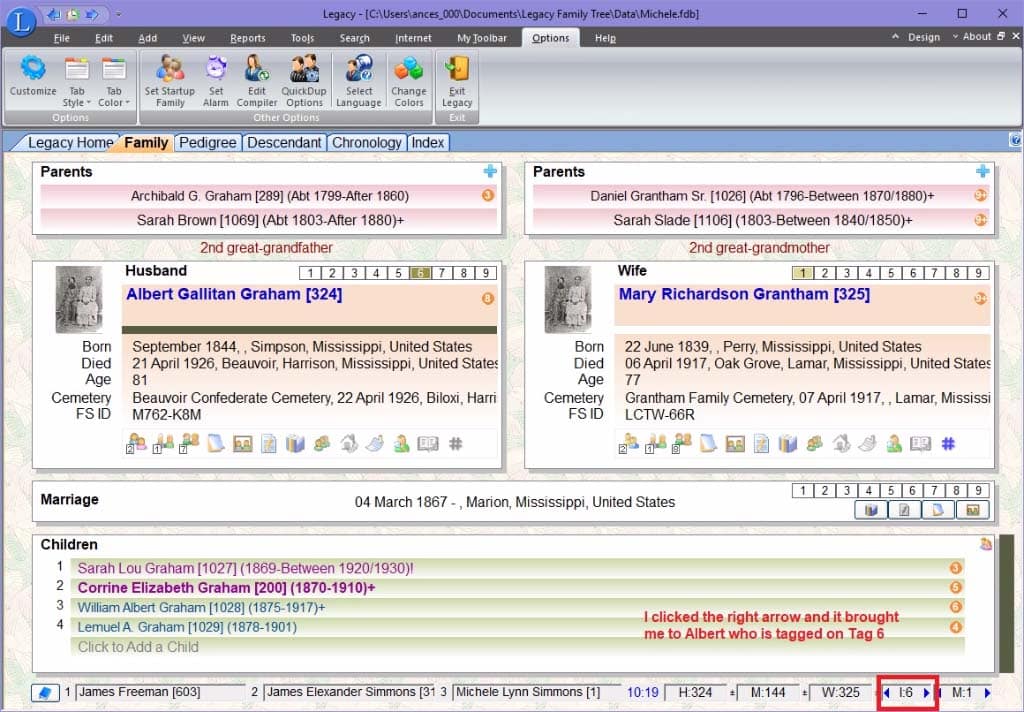Toggle tag 1 for husband Albert Graham
The width and height of the screenshot is (1024, 712).
coord(310,273)
